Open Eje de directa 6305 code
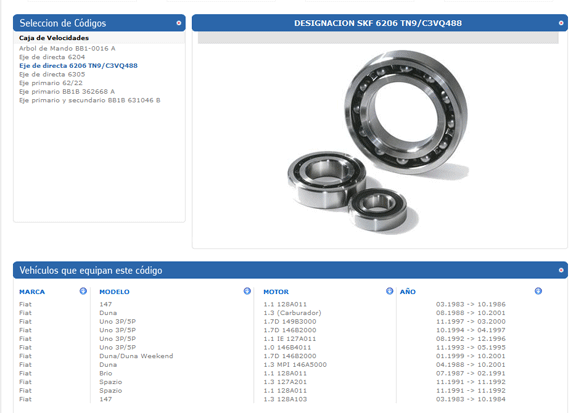This screenshot has height=413, width=576. pyautogui.click(x=52, y=74)
